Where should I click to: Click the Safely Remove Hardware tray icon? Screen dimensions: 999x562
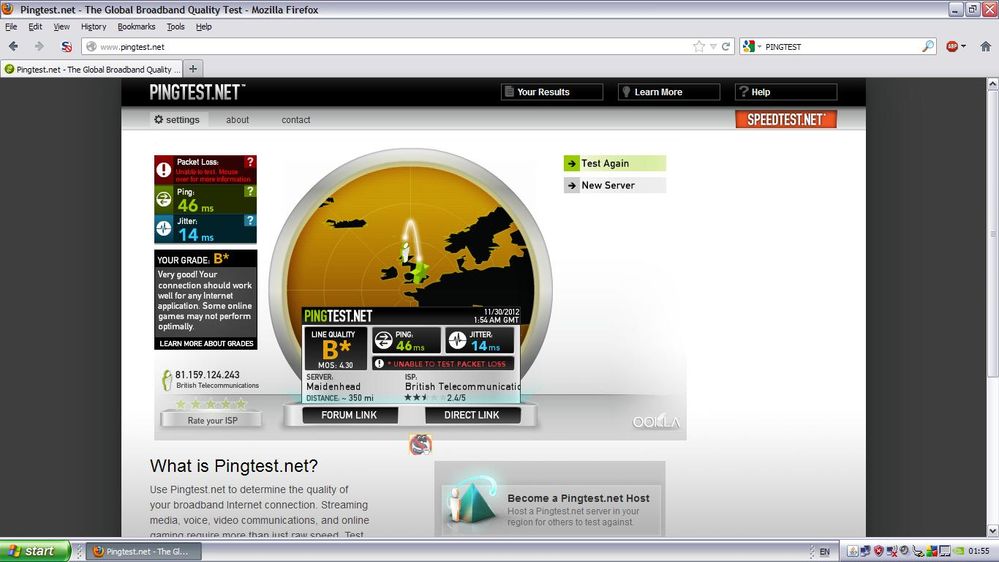pyautogui.click(x=918, y=552)
